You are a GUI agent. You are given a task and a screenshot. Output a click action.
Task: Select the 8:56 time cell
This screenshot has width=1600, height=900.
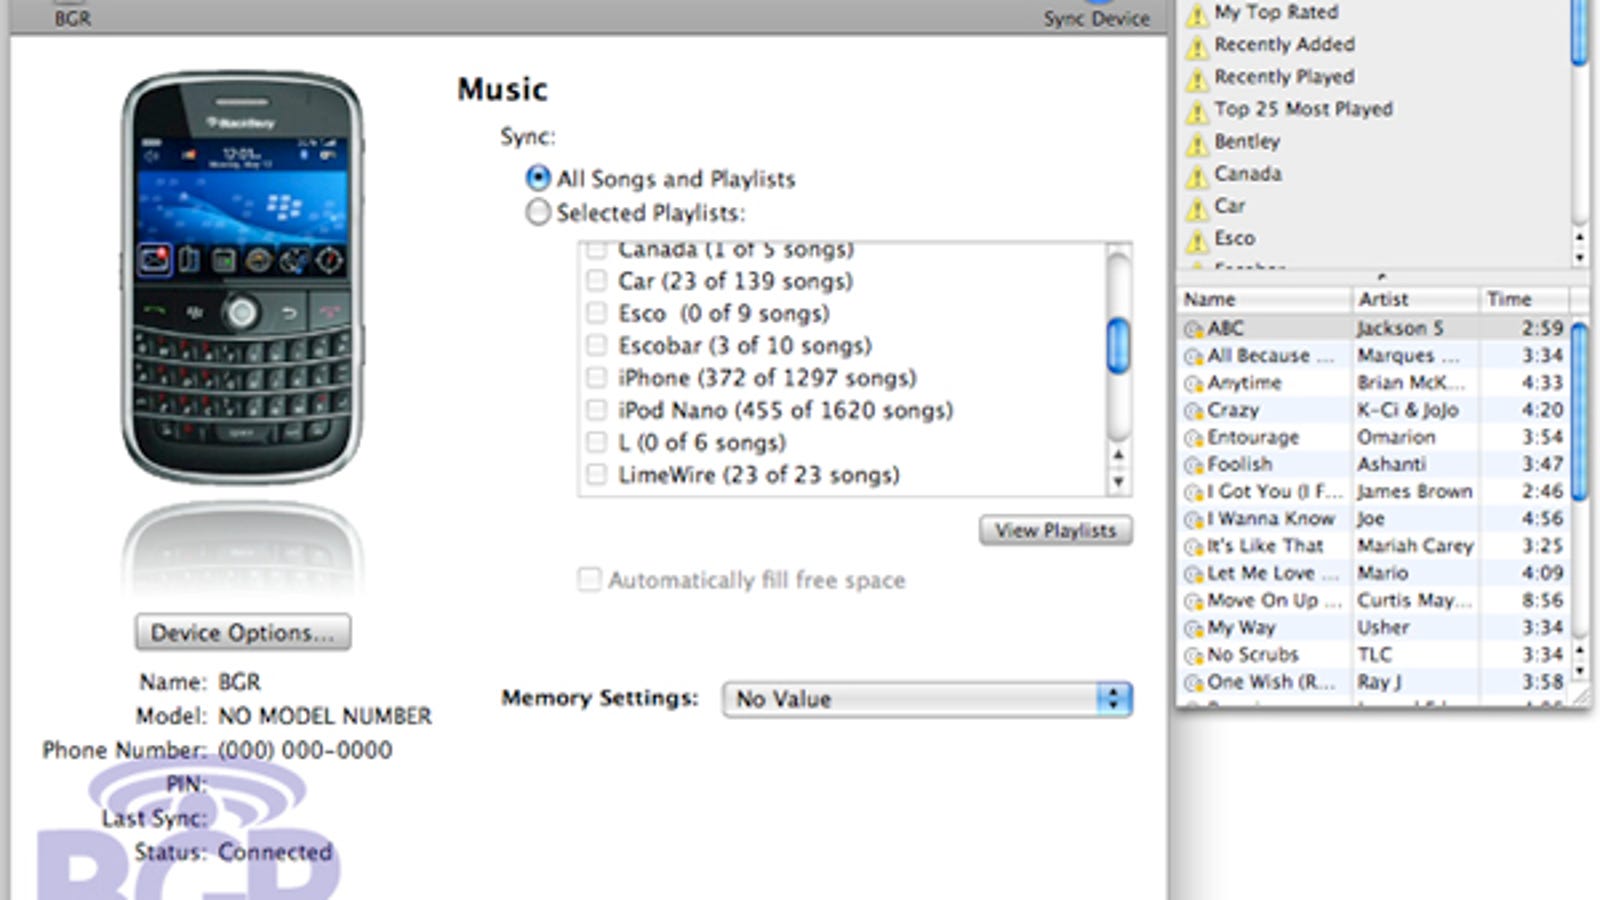[x=1523, y=600]
